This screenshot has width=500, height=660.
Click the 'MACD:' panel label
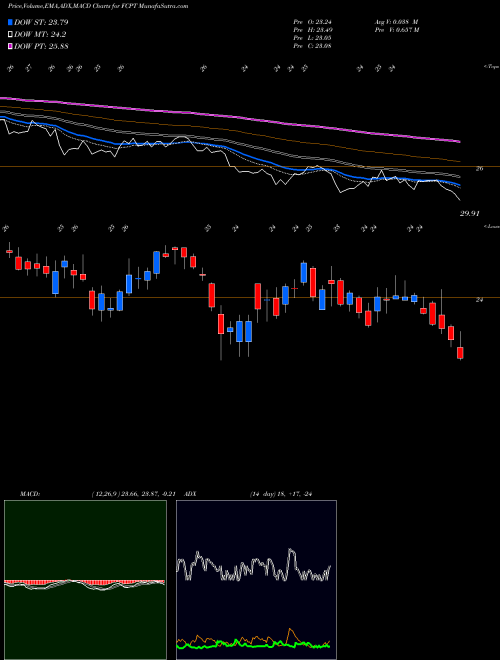pyautogui.click(x=30, y=494)
